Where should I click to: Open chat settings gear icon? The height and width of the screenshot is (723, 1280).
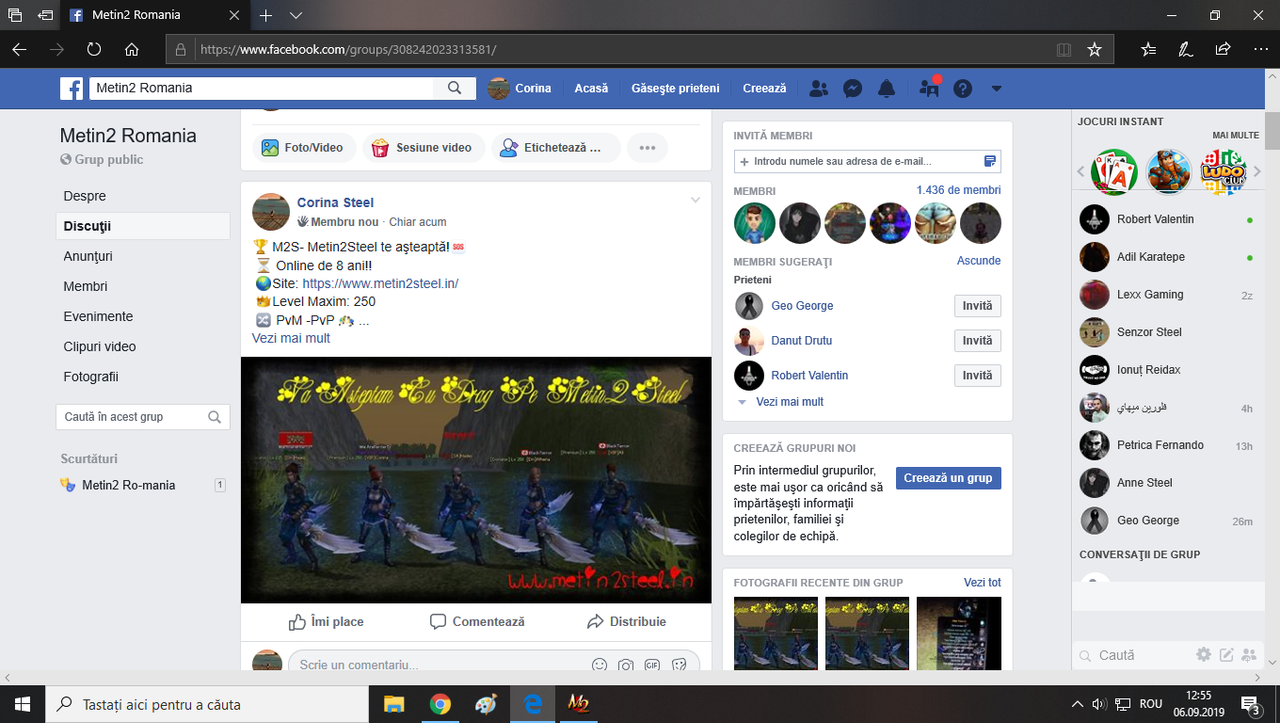1204,655
